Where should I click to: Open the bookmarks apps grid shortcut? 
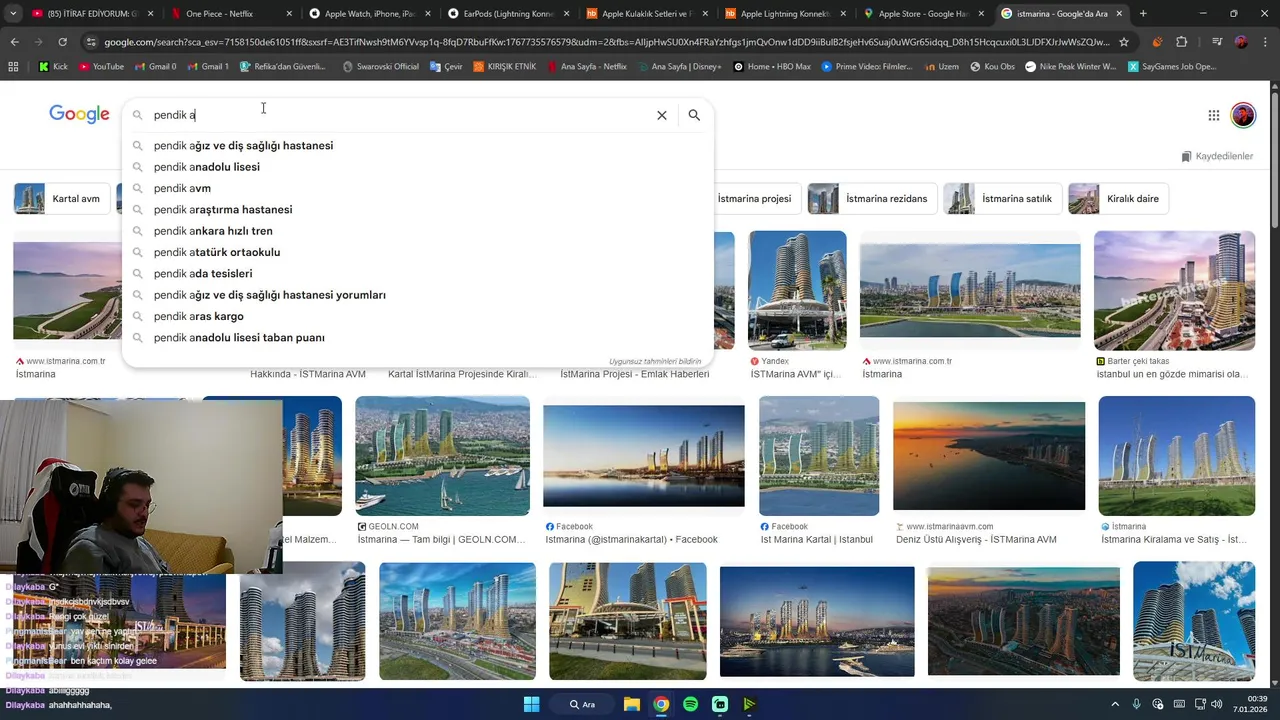pyautogui.click(x=13, y=66)
